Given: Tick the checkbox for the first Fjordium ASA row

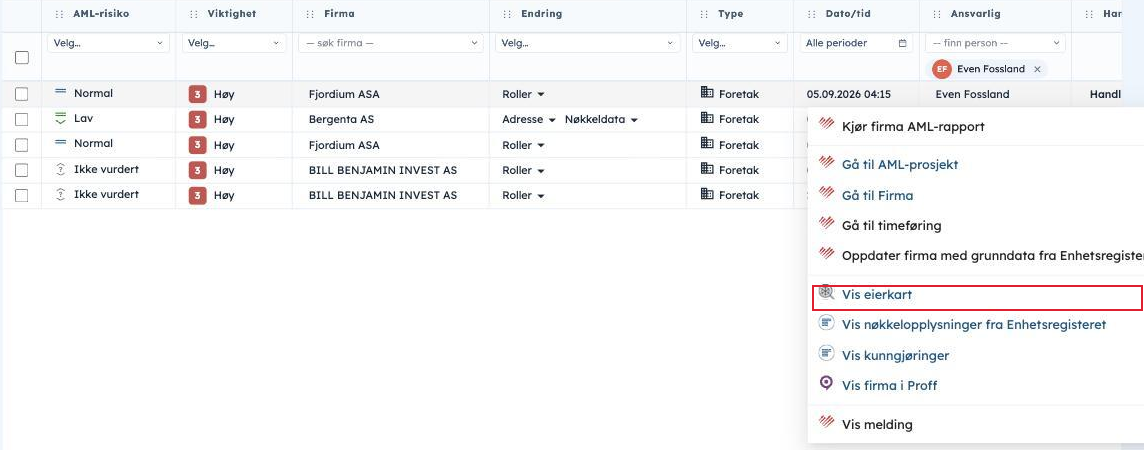Looking at the screenshot, I should [x=22, y=94].
